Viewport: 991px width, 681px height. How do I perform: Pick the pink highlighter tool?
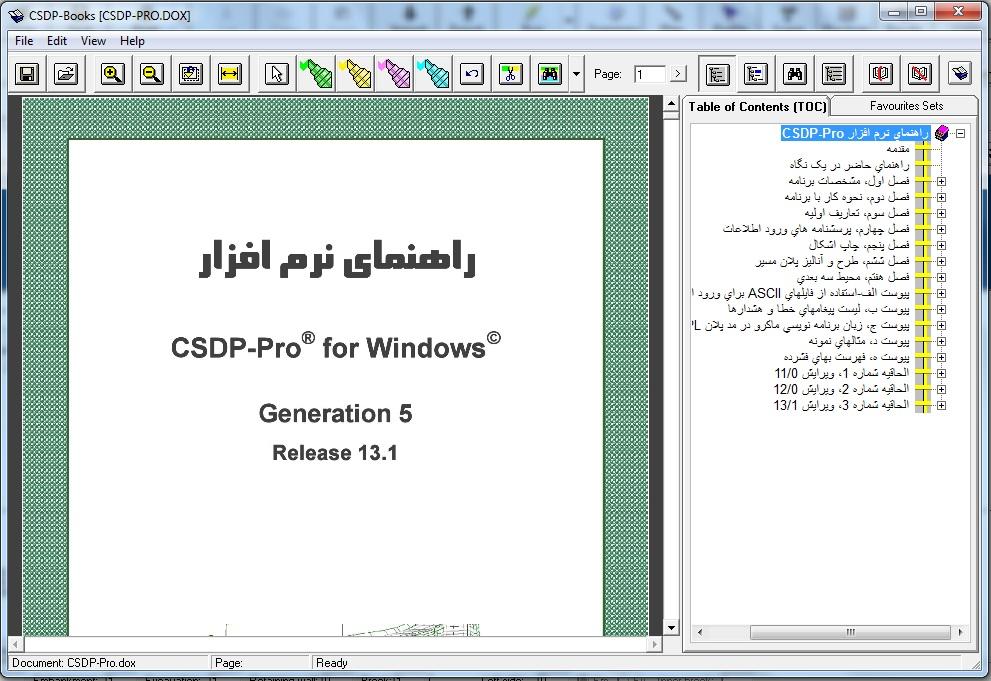[x=394, y=75]
